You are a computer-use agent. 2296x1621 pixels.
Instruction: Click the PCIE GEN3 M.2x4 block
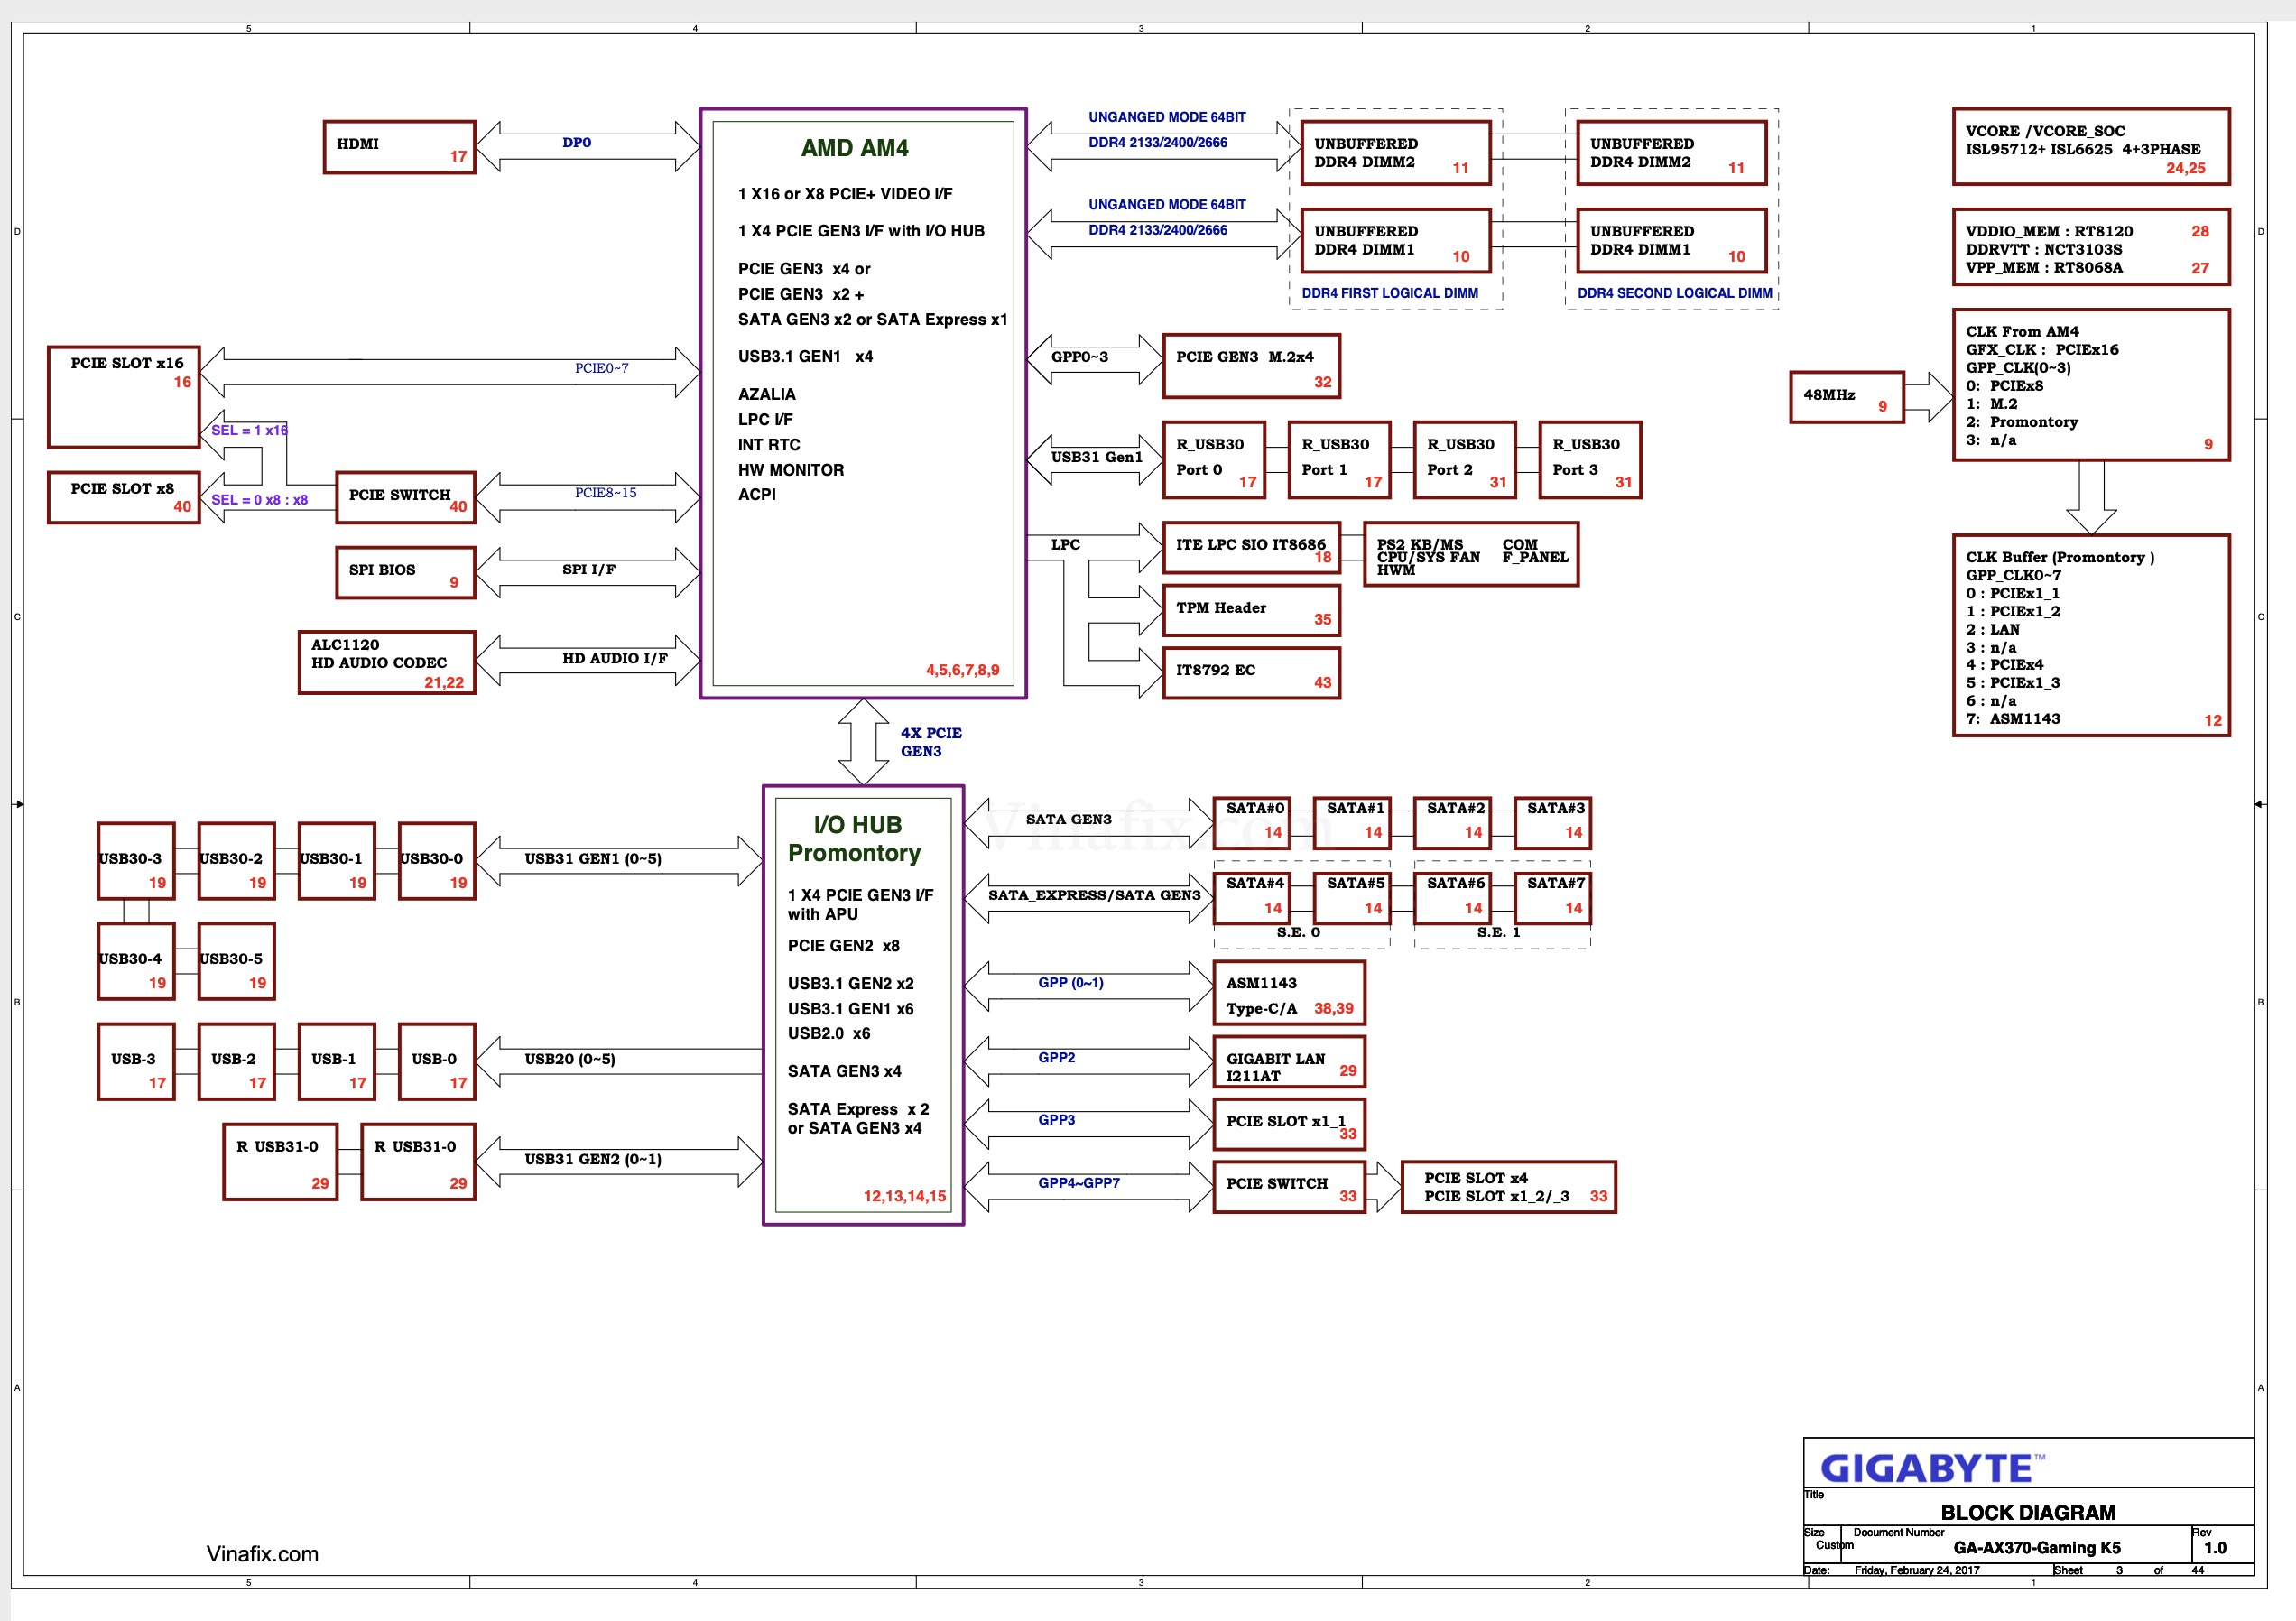[x=1250, y=366]
